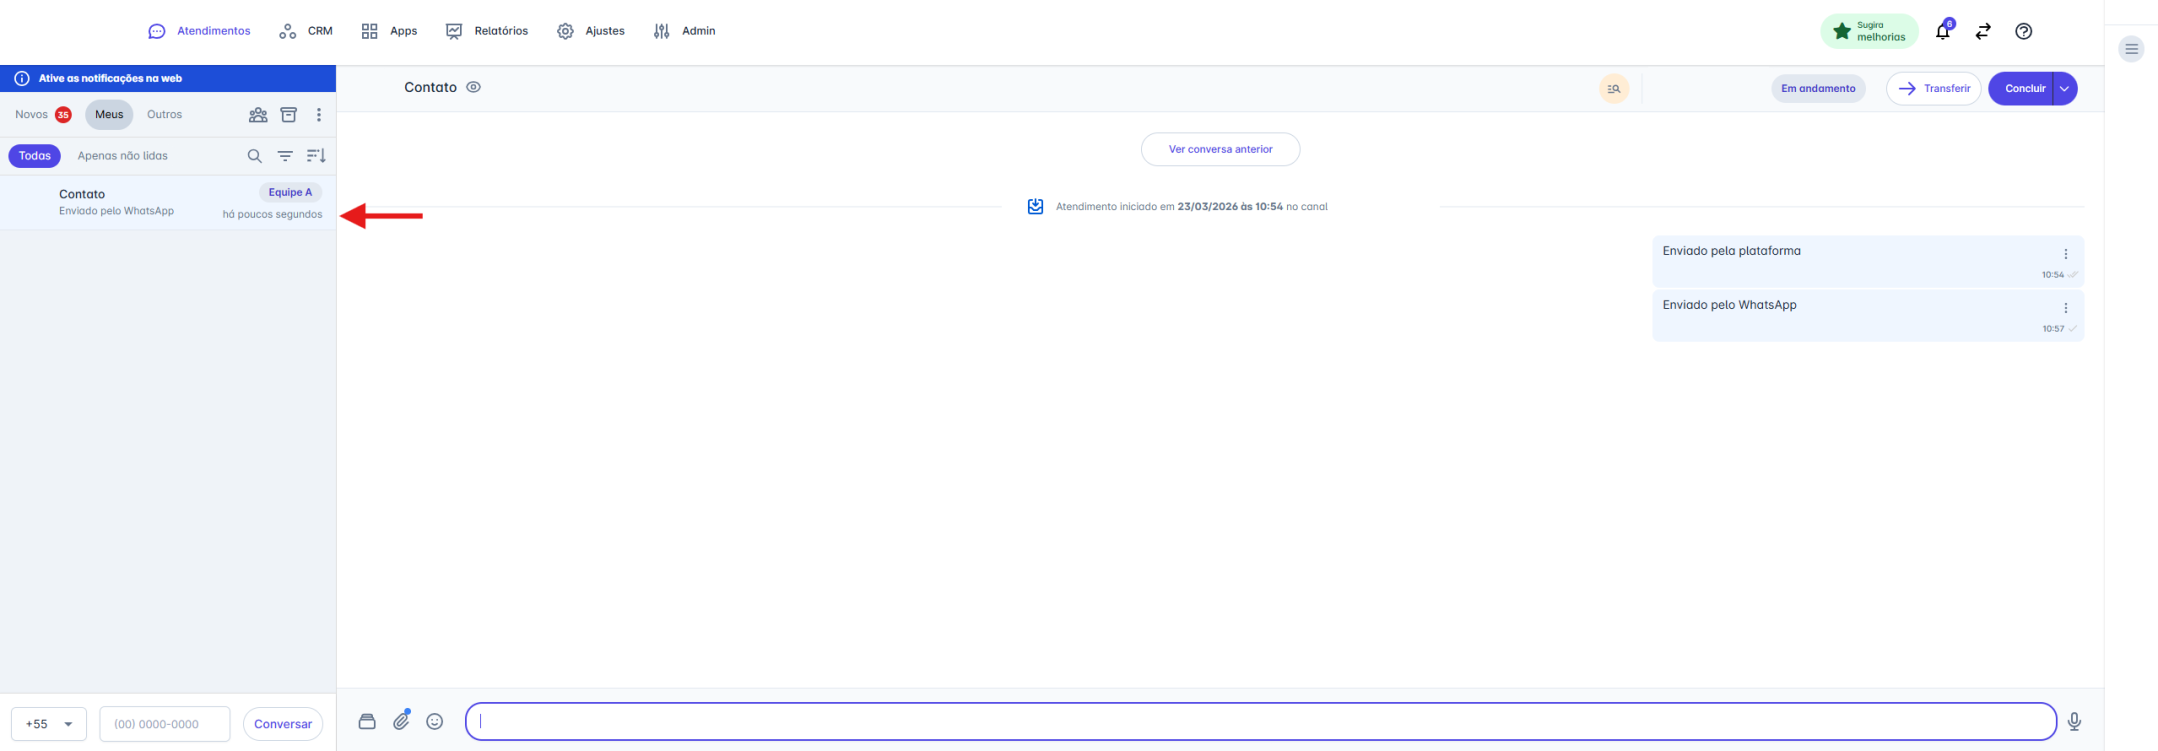Open the Relatórios menu
2158x751 pixels.
487,31
